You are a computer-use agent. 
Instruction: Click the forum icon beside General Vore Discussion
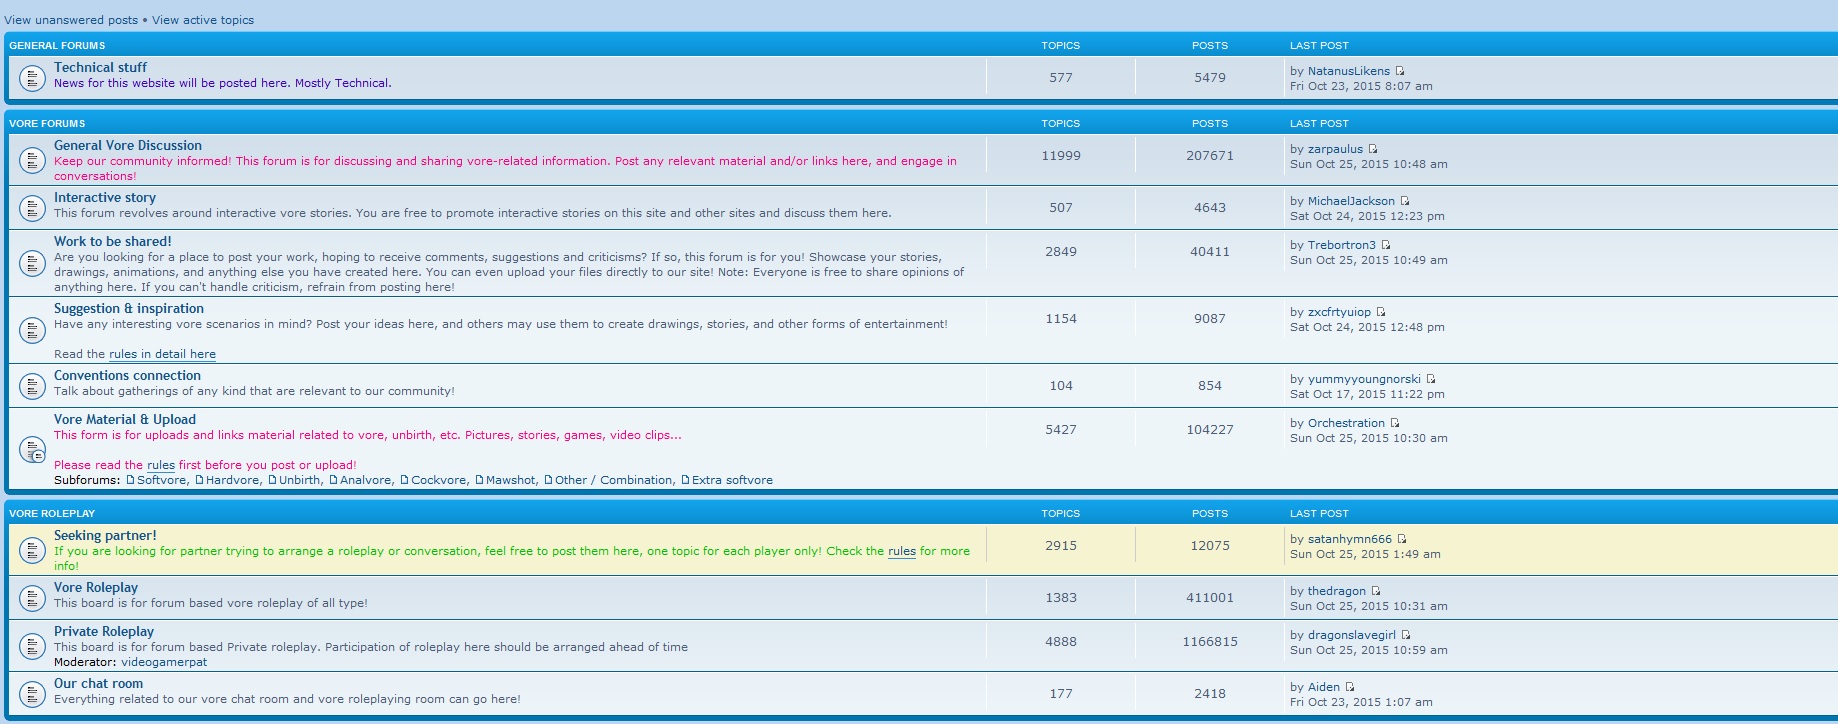[33, 159]
